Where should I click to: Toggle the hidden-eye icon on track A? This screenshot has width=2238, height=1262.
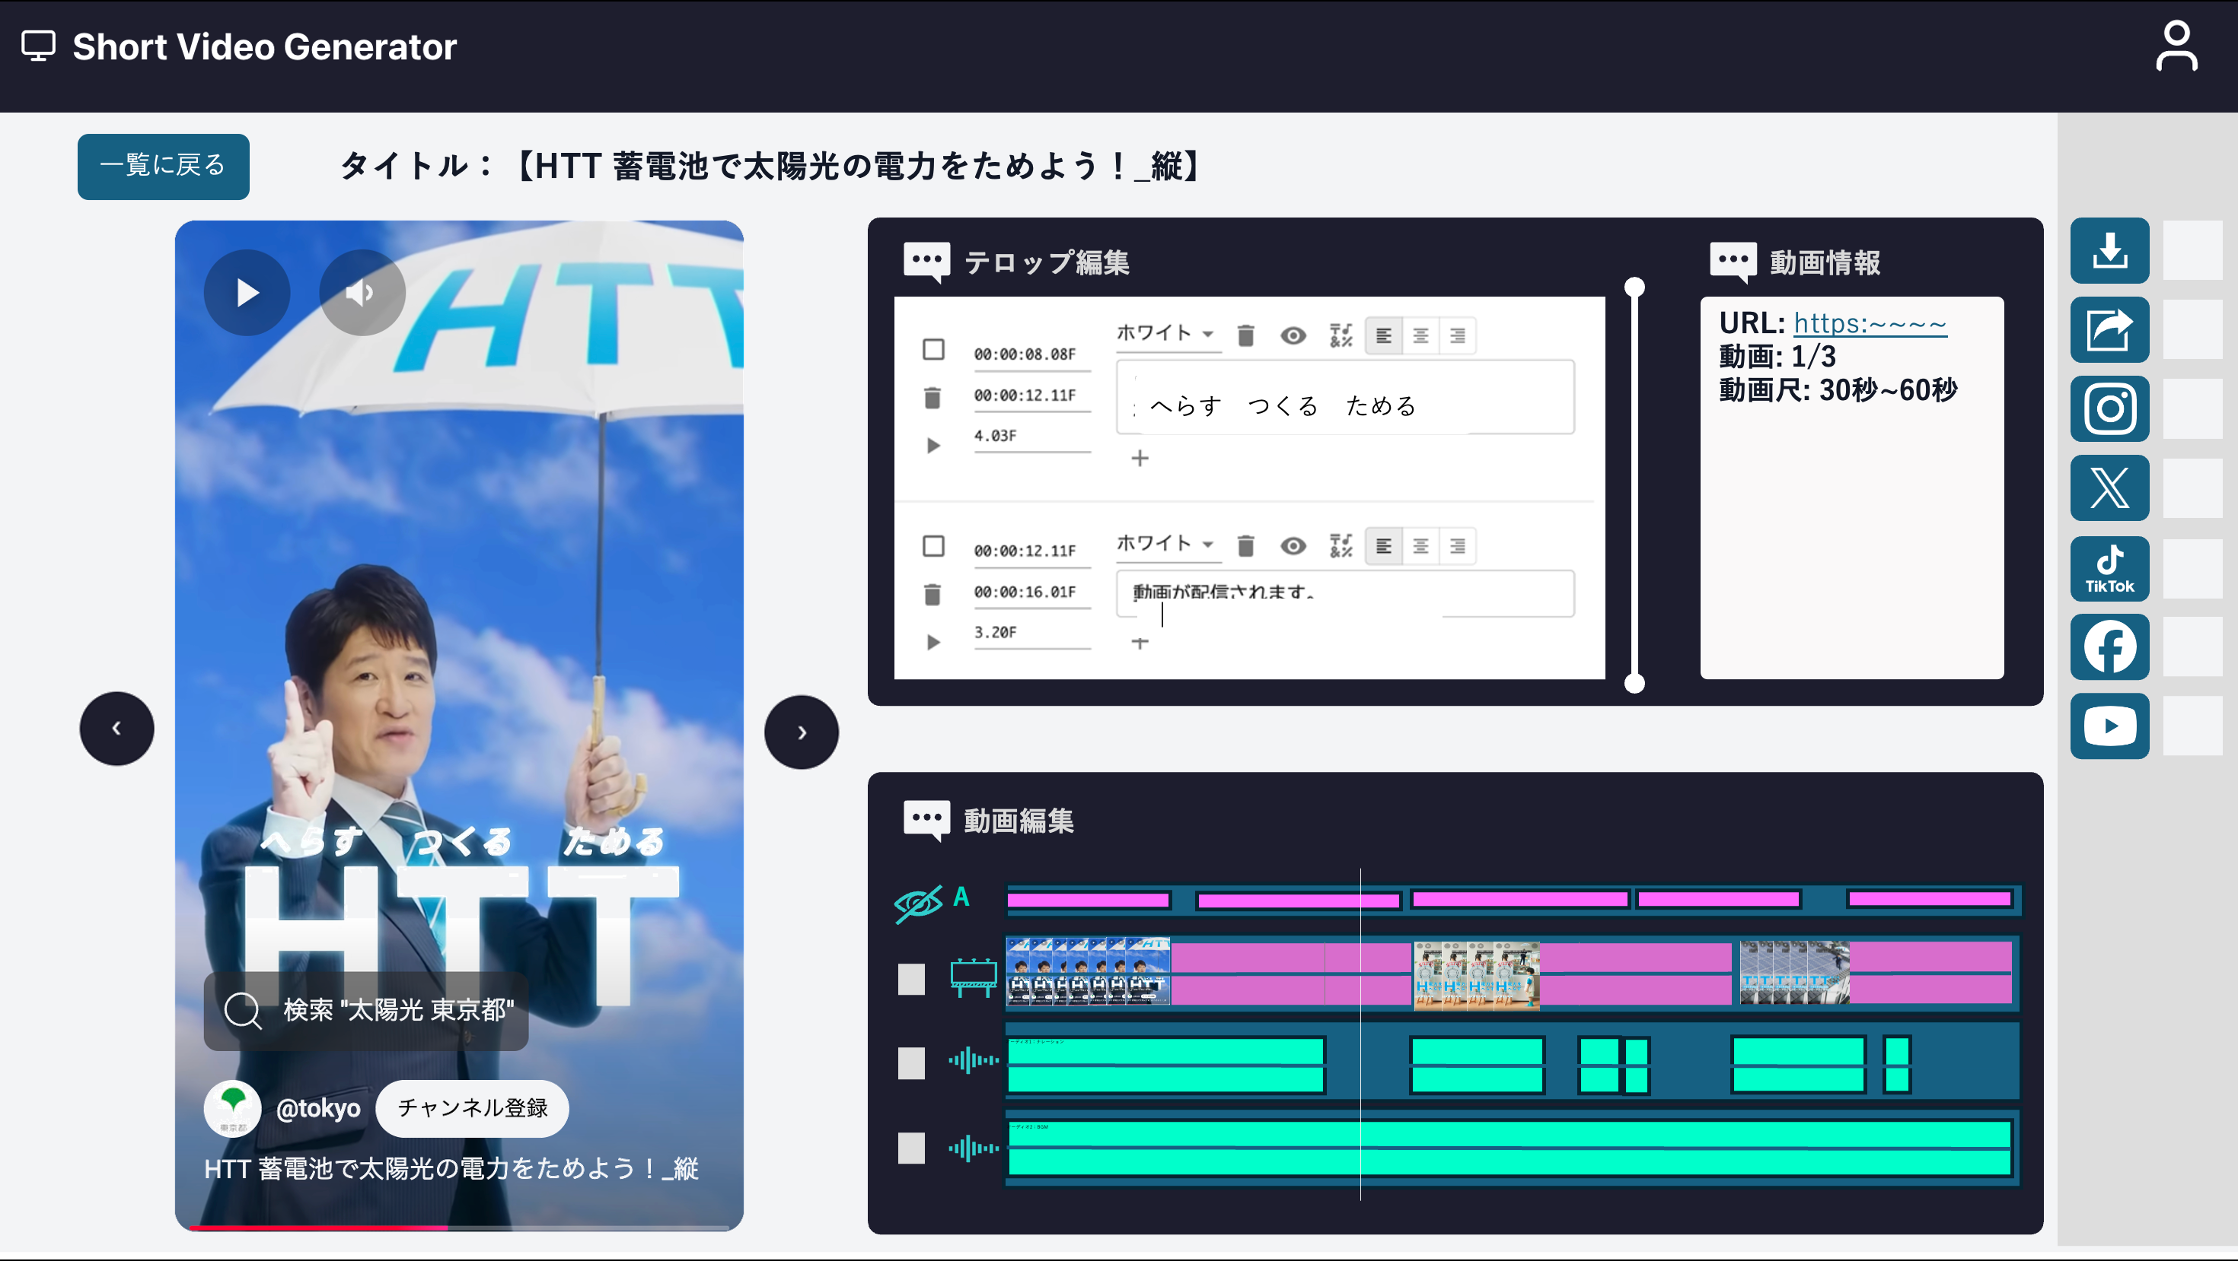coord(917,903)
